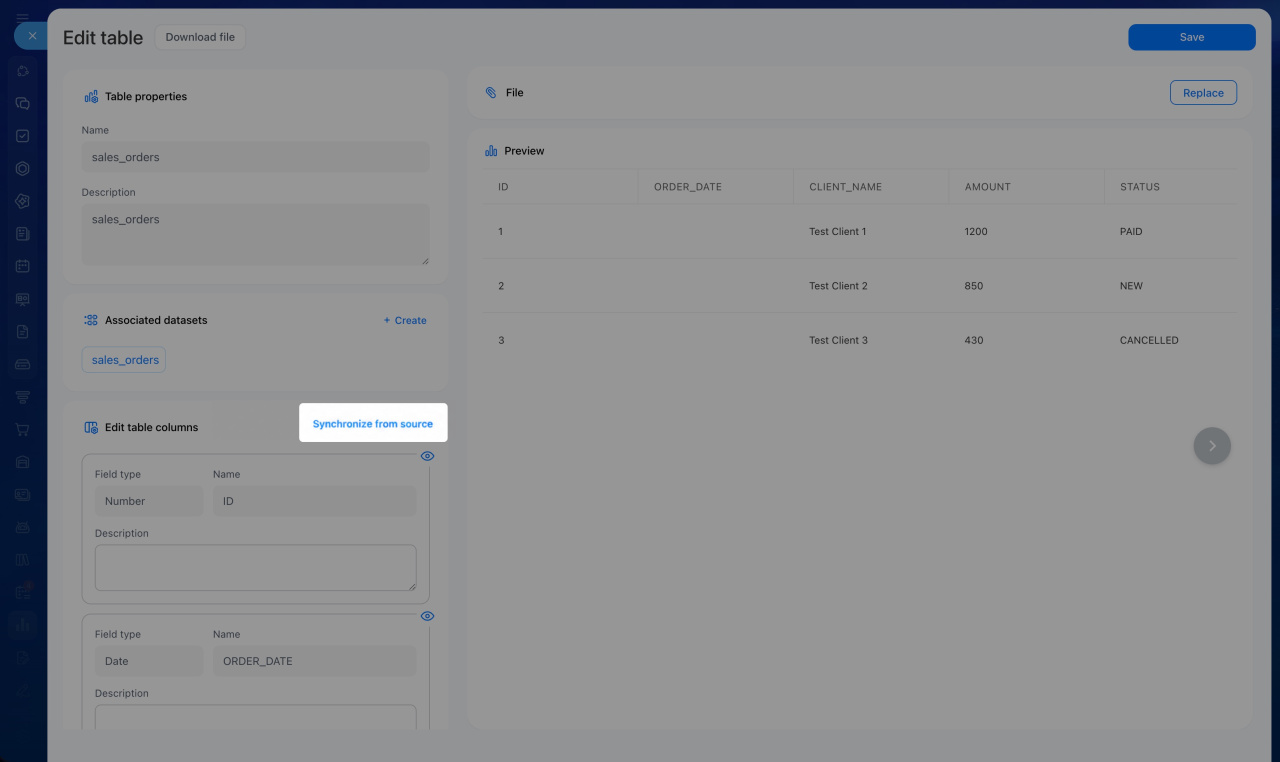The image size is (1280, 762).
Task: Select the Test Client 1 cell
Action: 838,232
